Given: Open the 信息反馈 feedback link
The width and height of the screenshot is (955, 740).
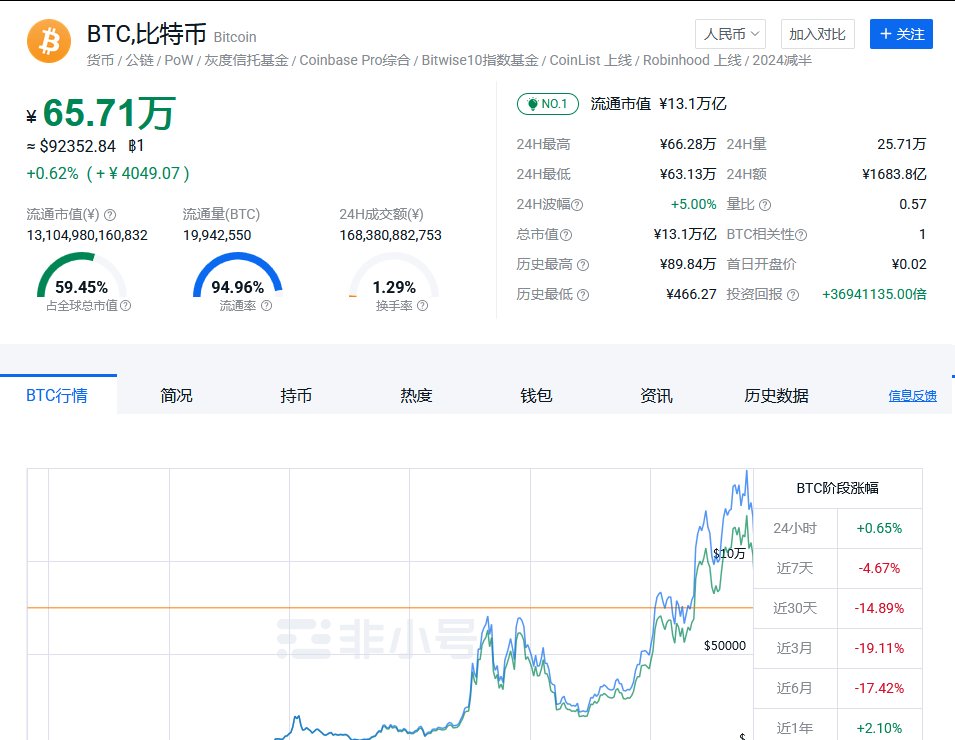Looking at the screenshot, I should tap(912, 396).
